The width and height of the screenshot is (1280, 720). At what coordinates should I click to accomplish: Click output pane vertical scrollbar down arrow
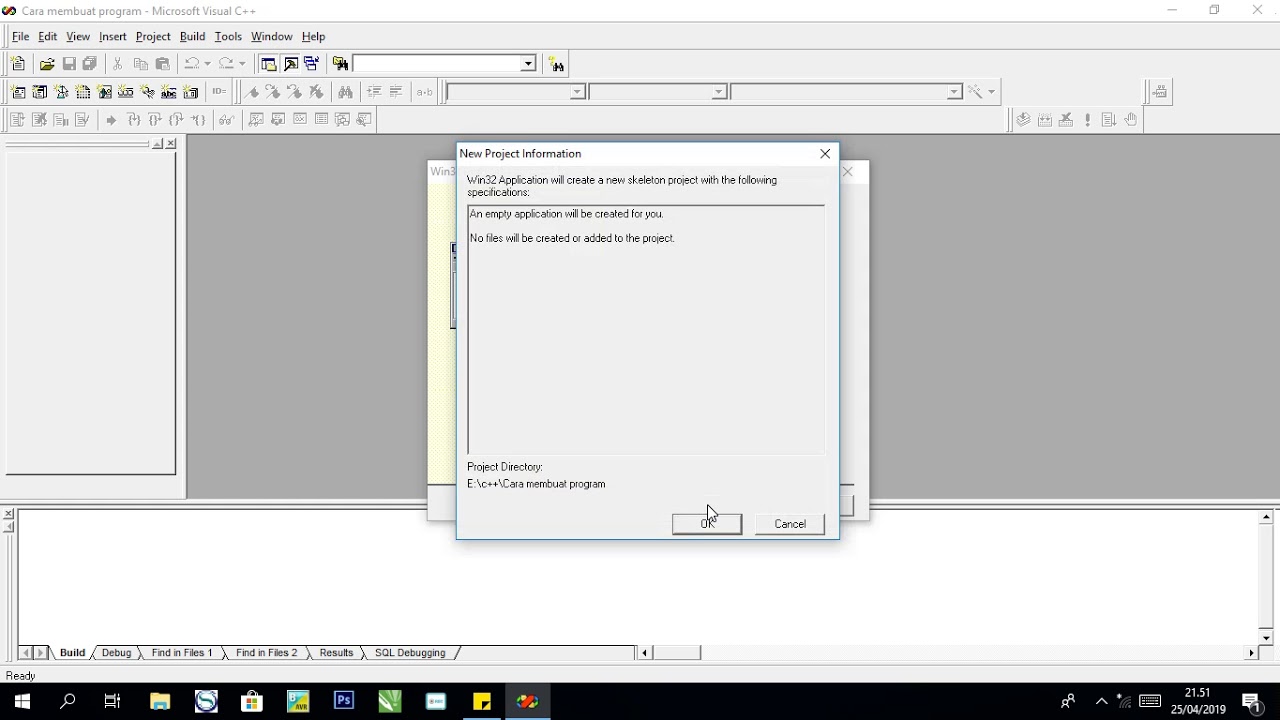(1266, 637)
